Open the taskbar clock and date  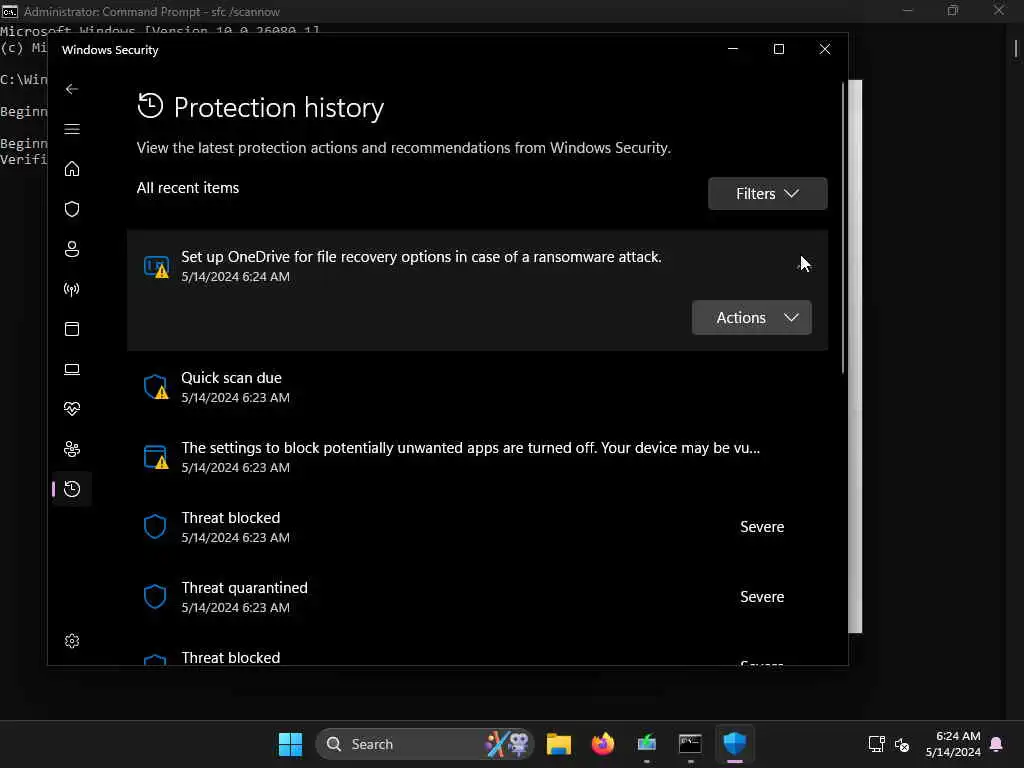(953, 744)
